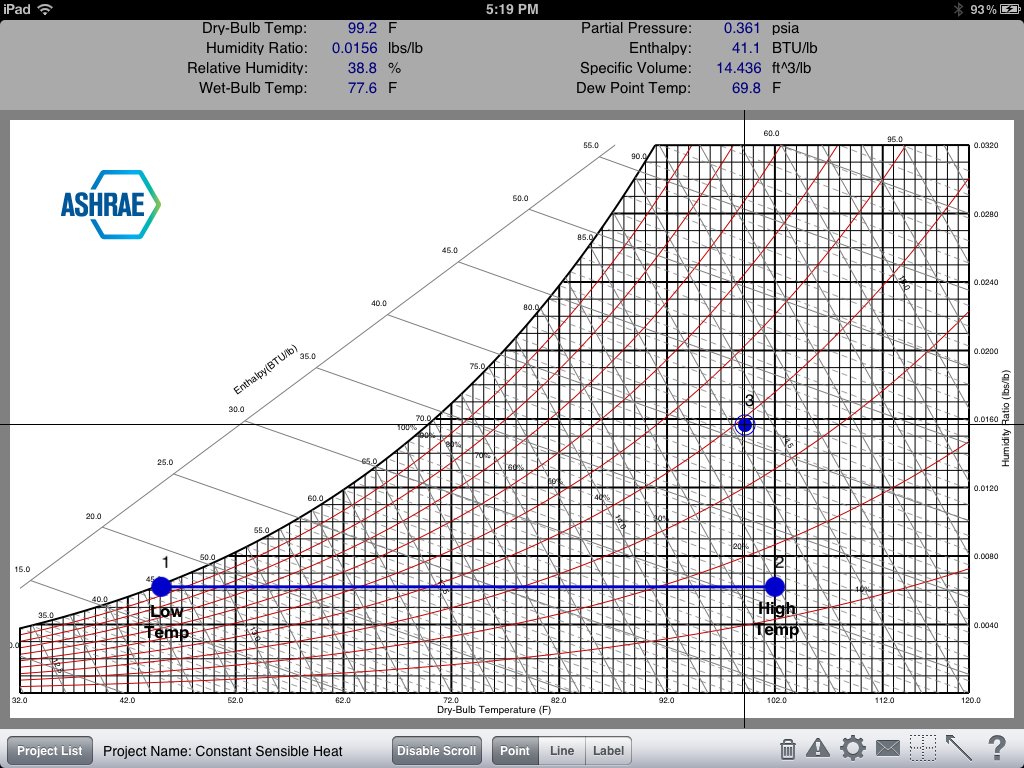This screenshot has height=768, width=1024.
Task: Tap the diagonal arrow tool icon
Action: click(958, 748)
